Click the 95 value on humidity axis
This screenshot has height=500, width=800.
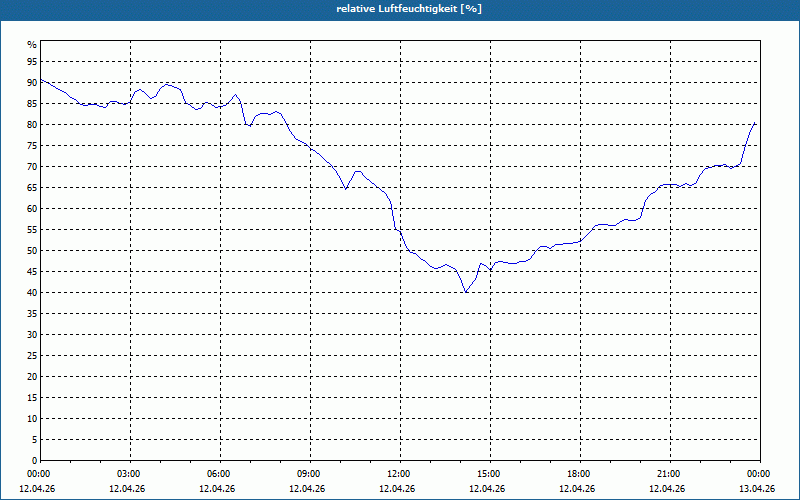pos(32,62)
